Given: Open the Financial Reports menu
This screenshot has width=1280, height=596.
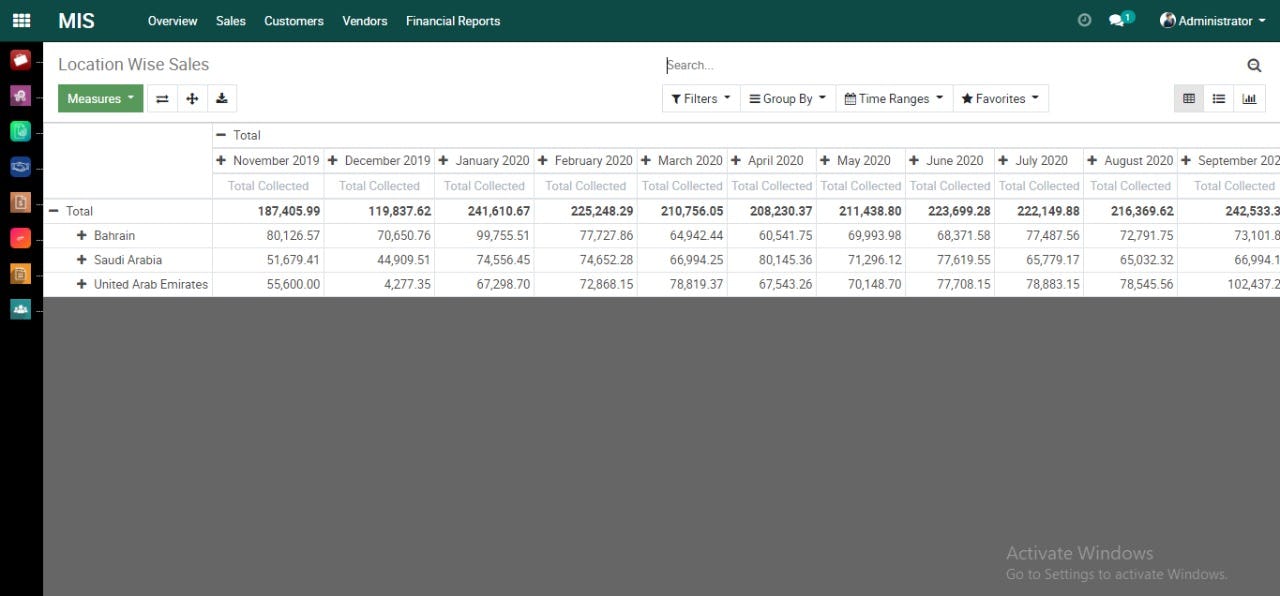Looking at the screenshot, I should pyautogui.click(x=453, y=20).
